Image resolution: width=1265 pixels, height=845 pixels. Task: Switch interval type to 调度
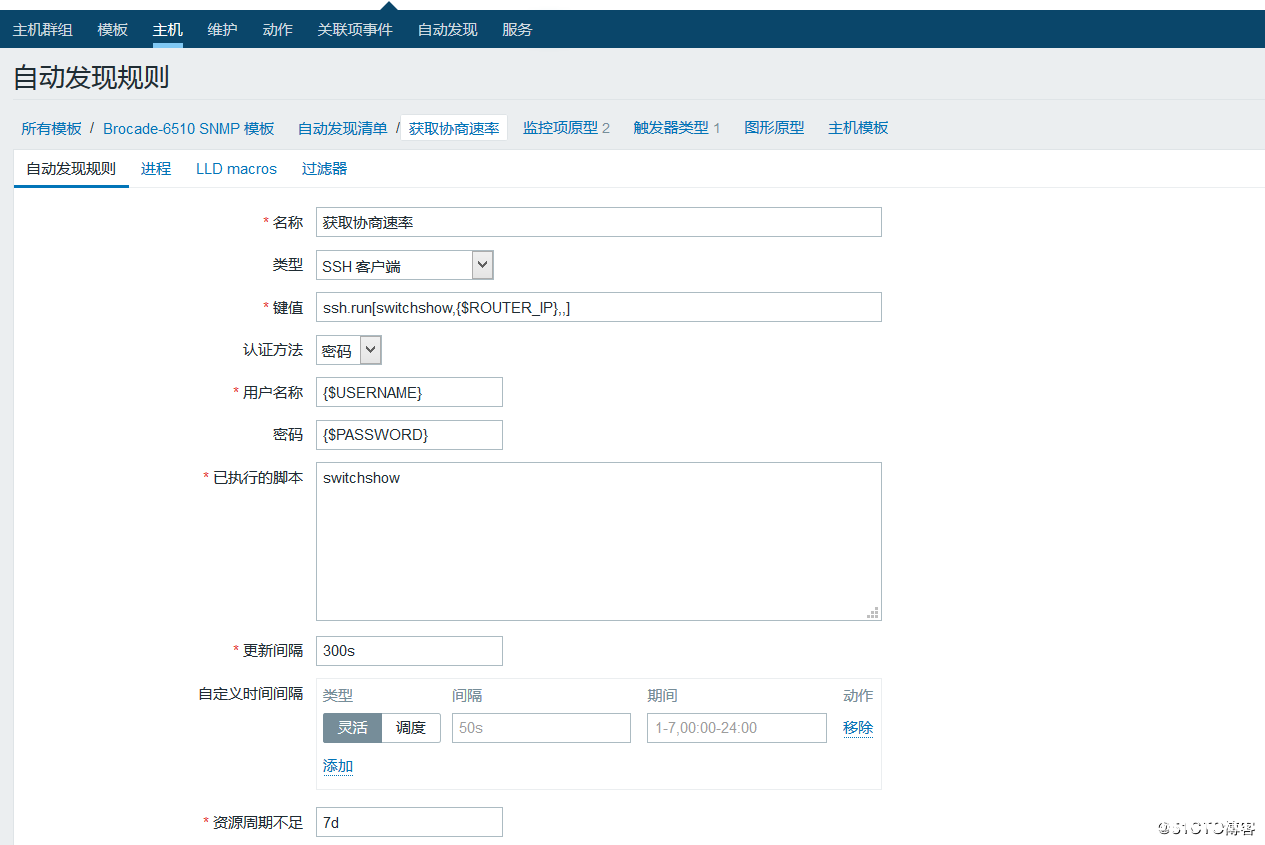pos(411,727)
